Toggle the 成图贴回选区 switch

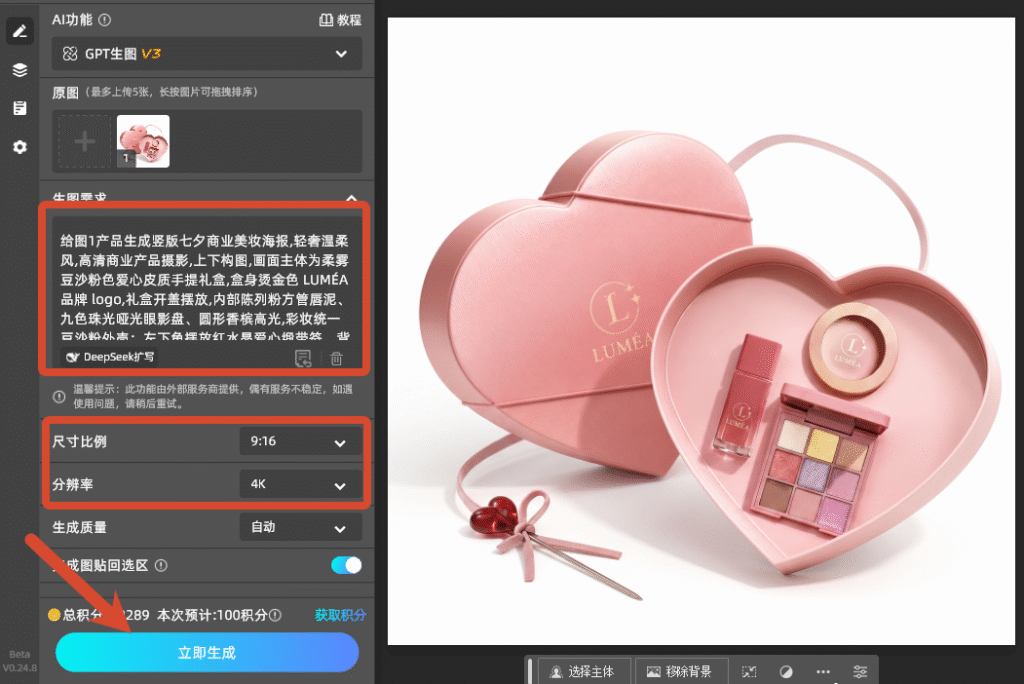pyautogui.click(x=346, y=565)
